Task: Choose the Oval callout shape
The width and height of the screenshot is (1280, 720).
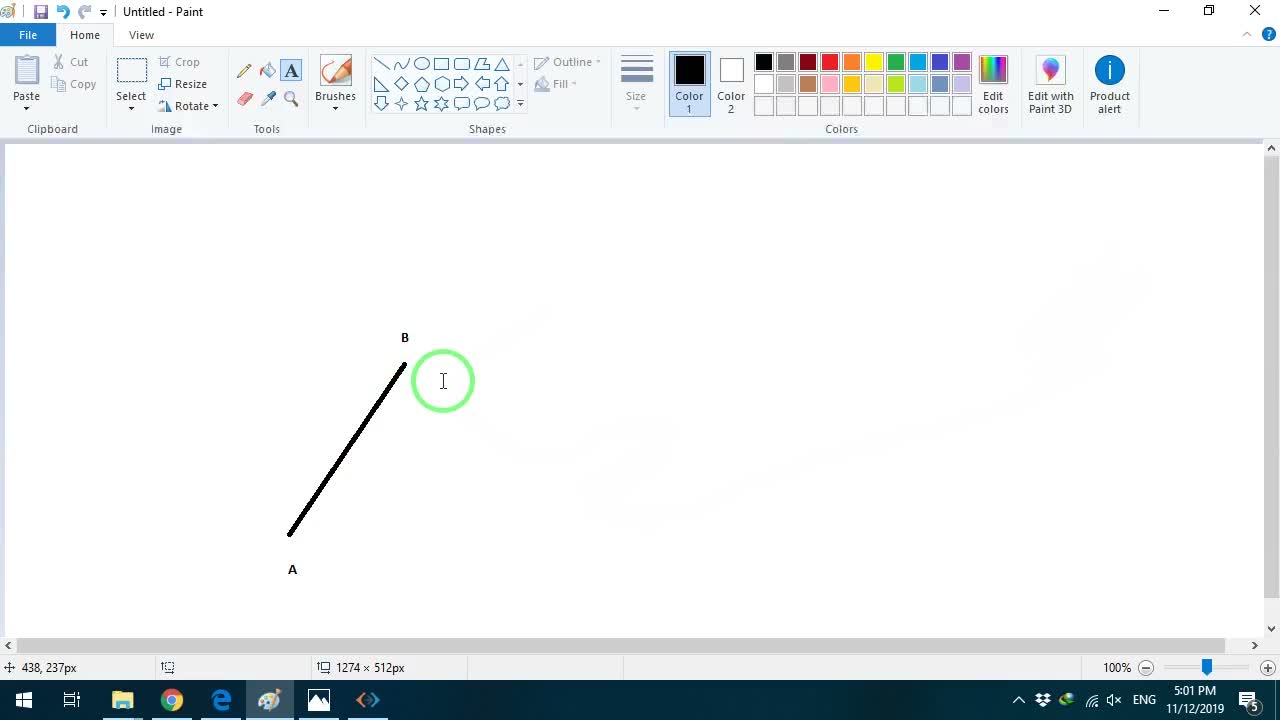Action: pos(481,104)
